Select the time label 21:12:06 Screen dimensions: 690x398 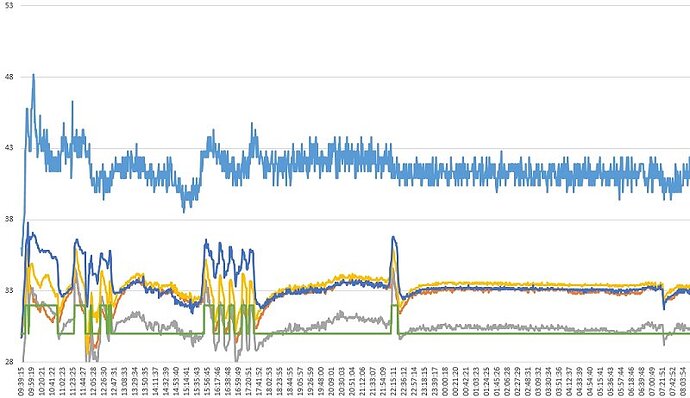click(x=363, y=382)
